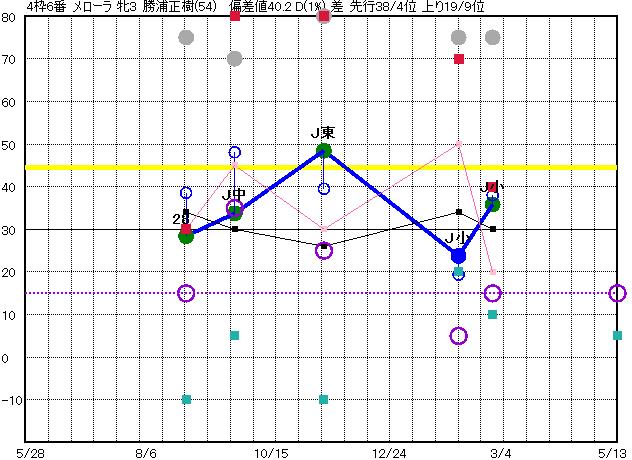This screenshot has height=460, width=632.
Task: Select the open blue circle above the J中 label
Action: [235, 153]
